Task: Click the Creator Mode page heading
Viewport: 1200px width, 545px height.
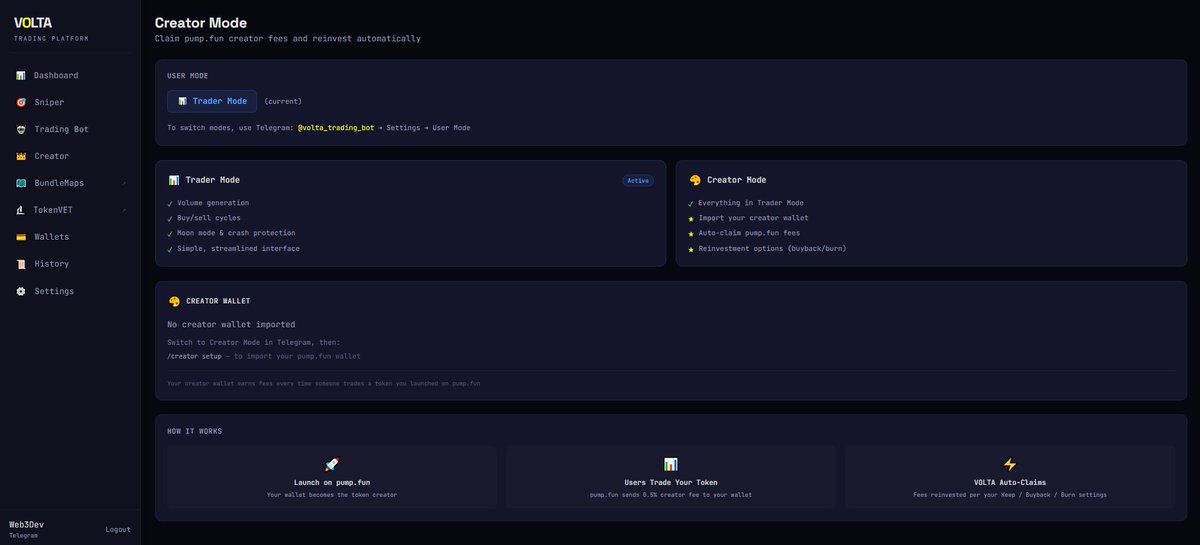Action: (x=201, y=23)
